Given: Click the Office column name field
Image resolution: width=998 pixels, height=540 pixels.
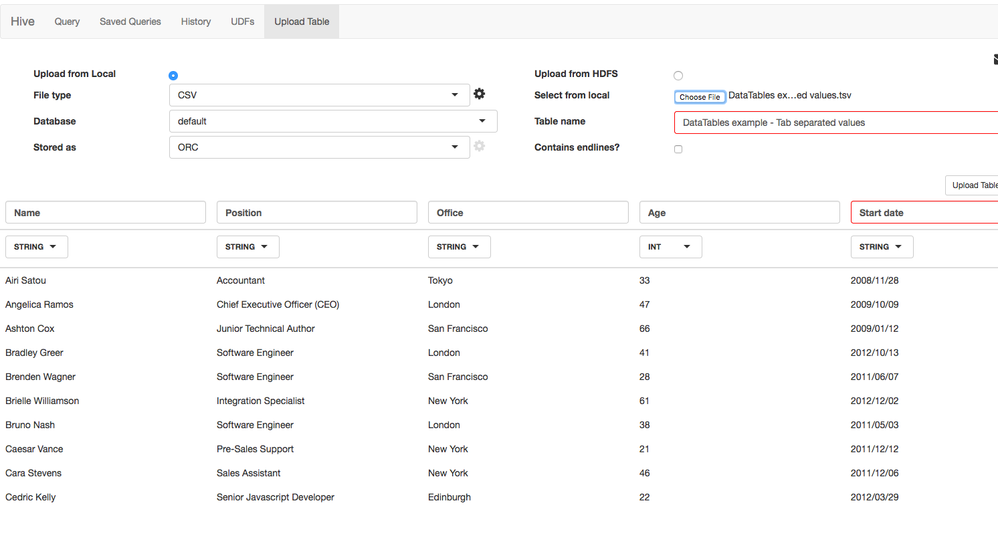Looking at the screenshot, I should pyautogui.click(x=528, y=213).
